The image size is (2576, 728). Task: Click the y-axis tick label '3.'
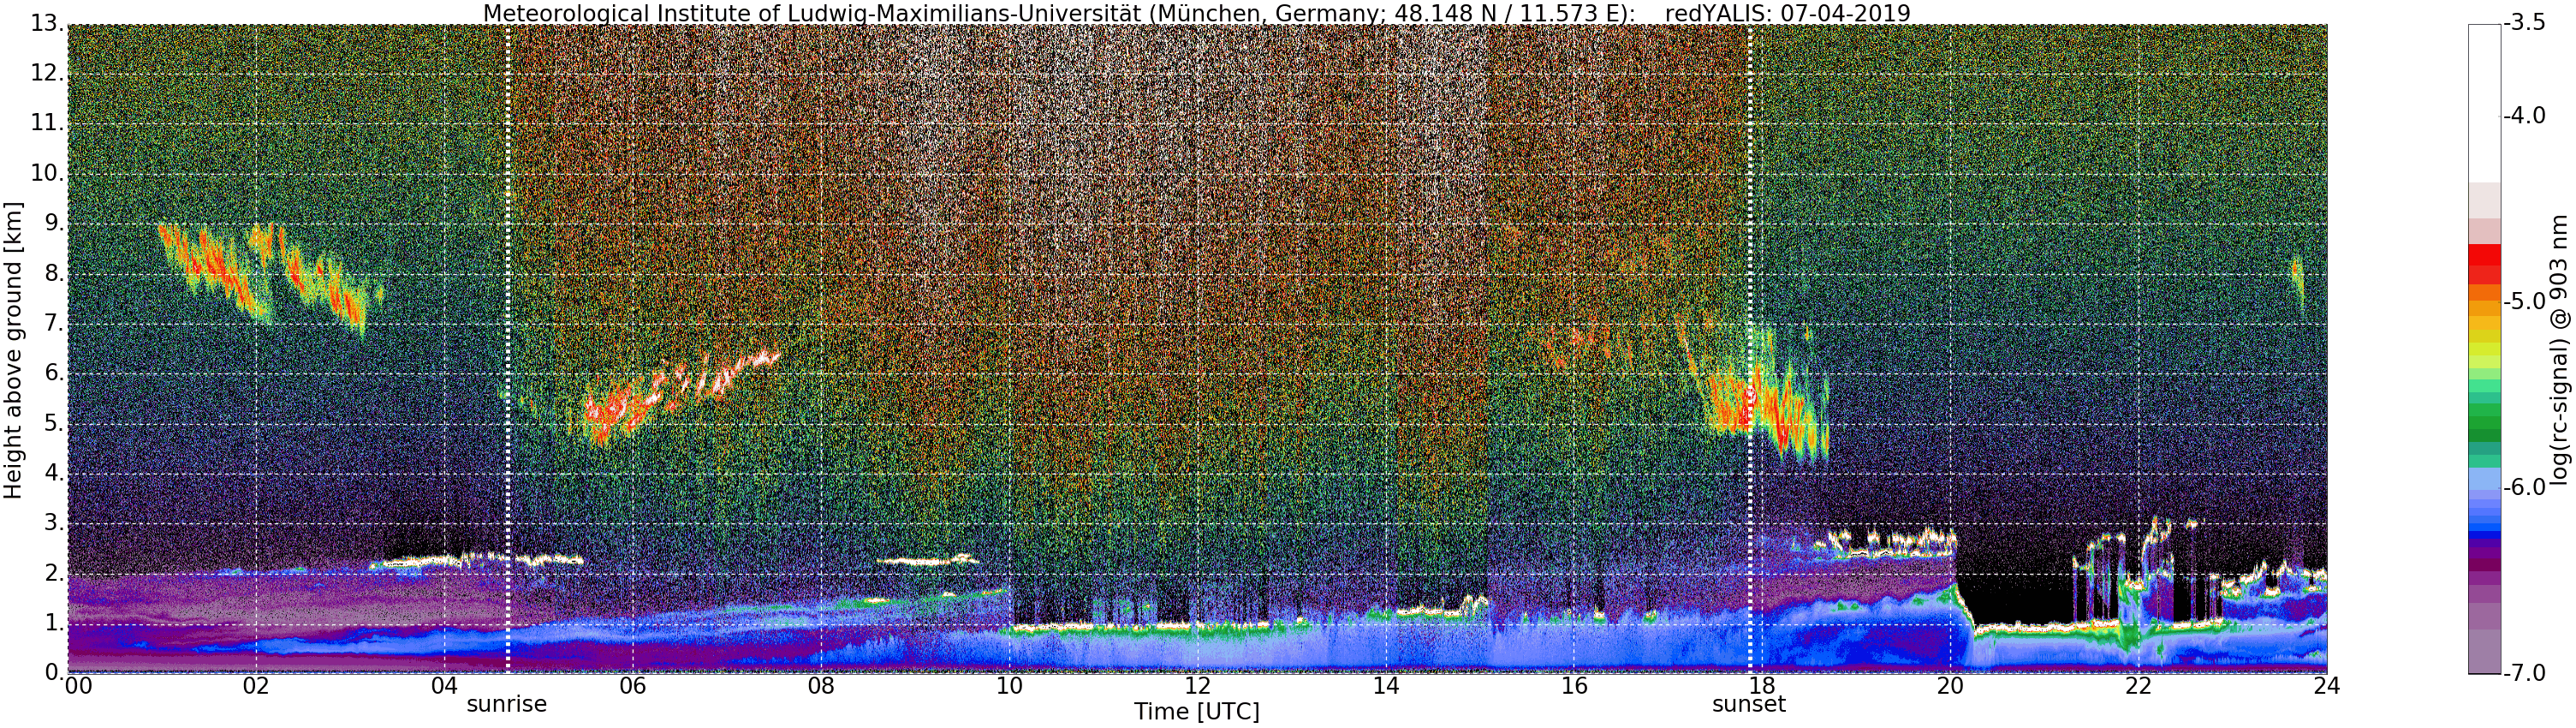coord(52,523)
